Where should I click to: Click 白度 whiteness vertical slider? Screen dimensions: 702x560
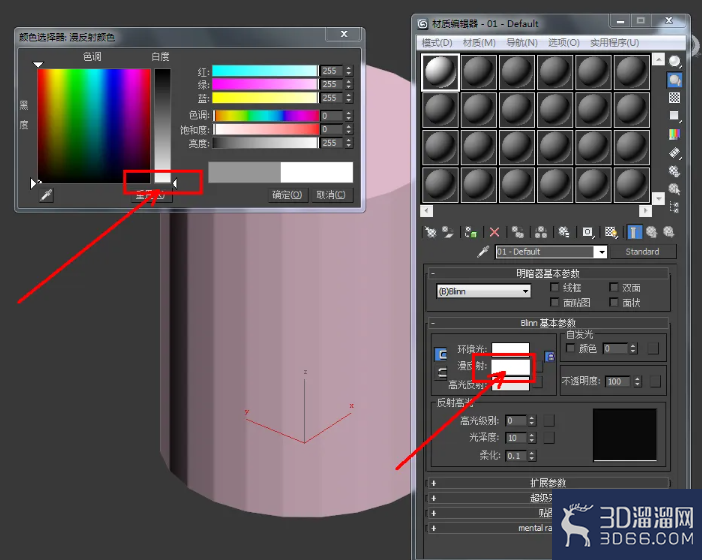point(163,125)
